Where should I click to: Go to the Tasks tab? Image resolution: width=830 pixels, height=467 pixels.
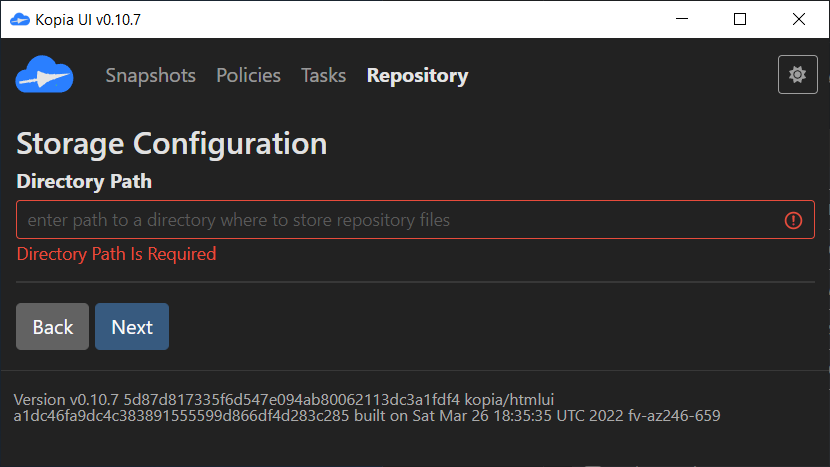coord(323,75)
